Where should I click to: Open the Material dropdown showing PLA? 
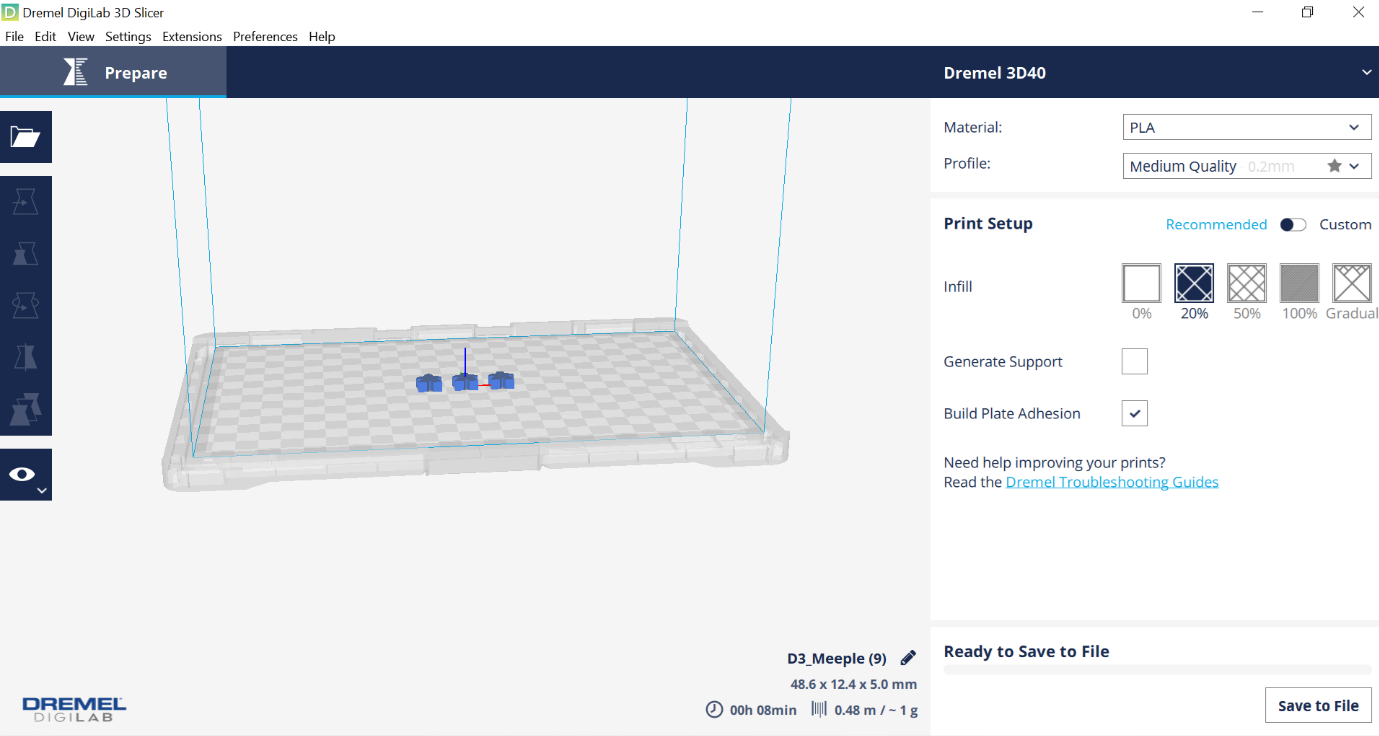point(1247,128)
